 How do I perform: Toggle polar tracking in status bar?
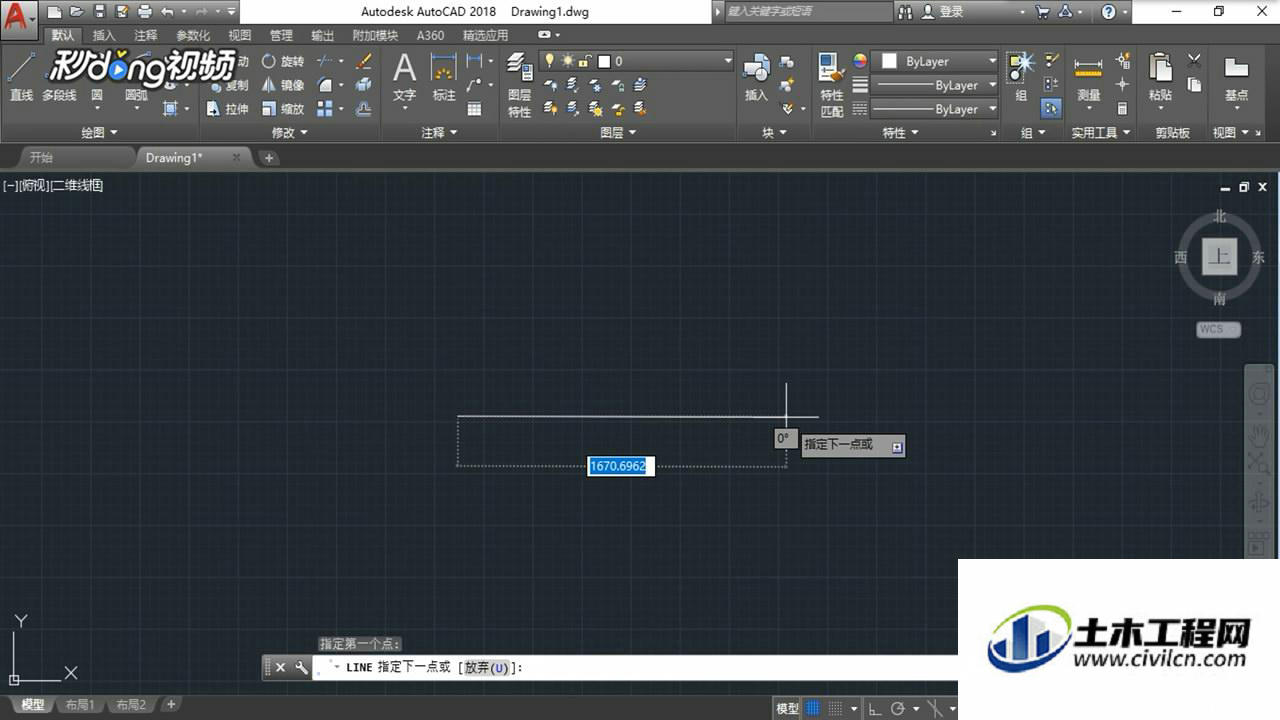898,708
